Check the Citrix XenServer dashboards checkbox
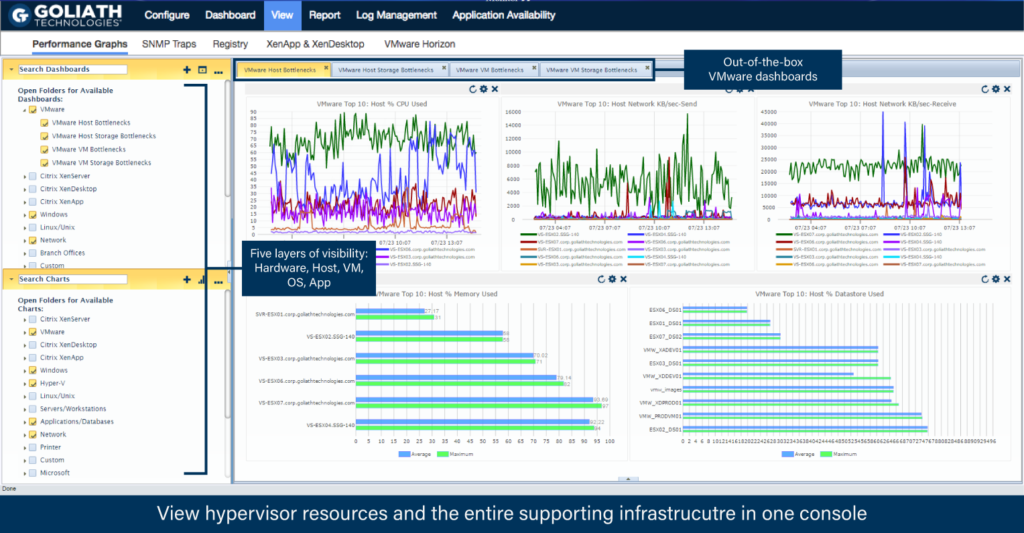 click(33, 175)
